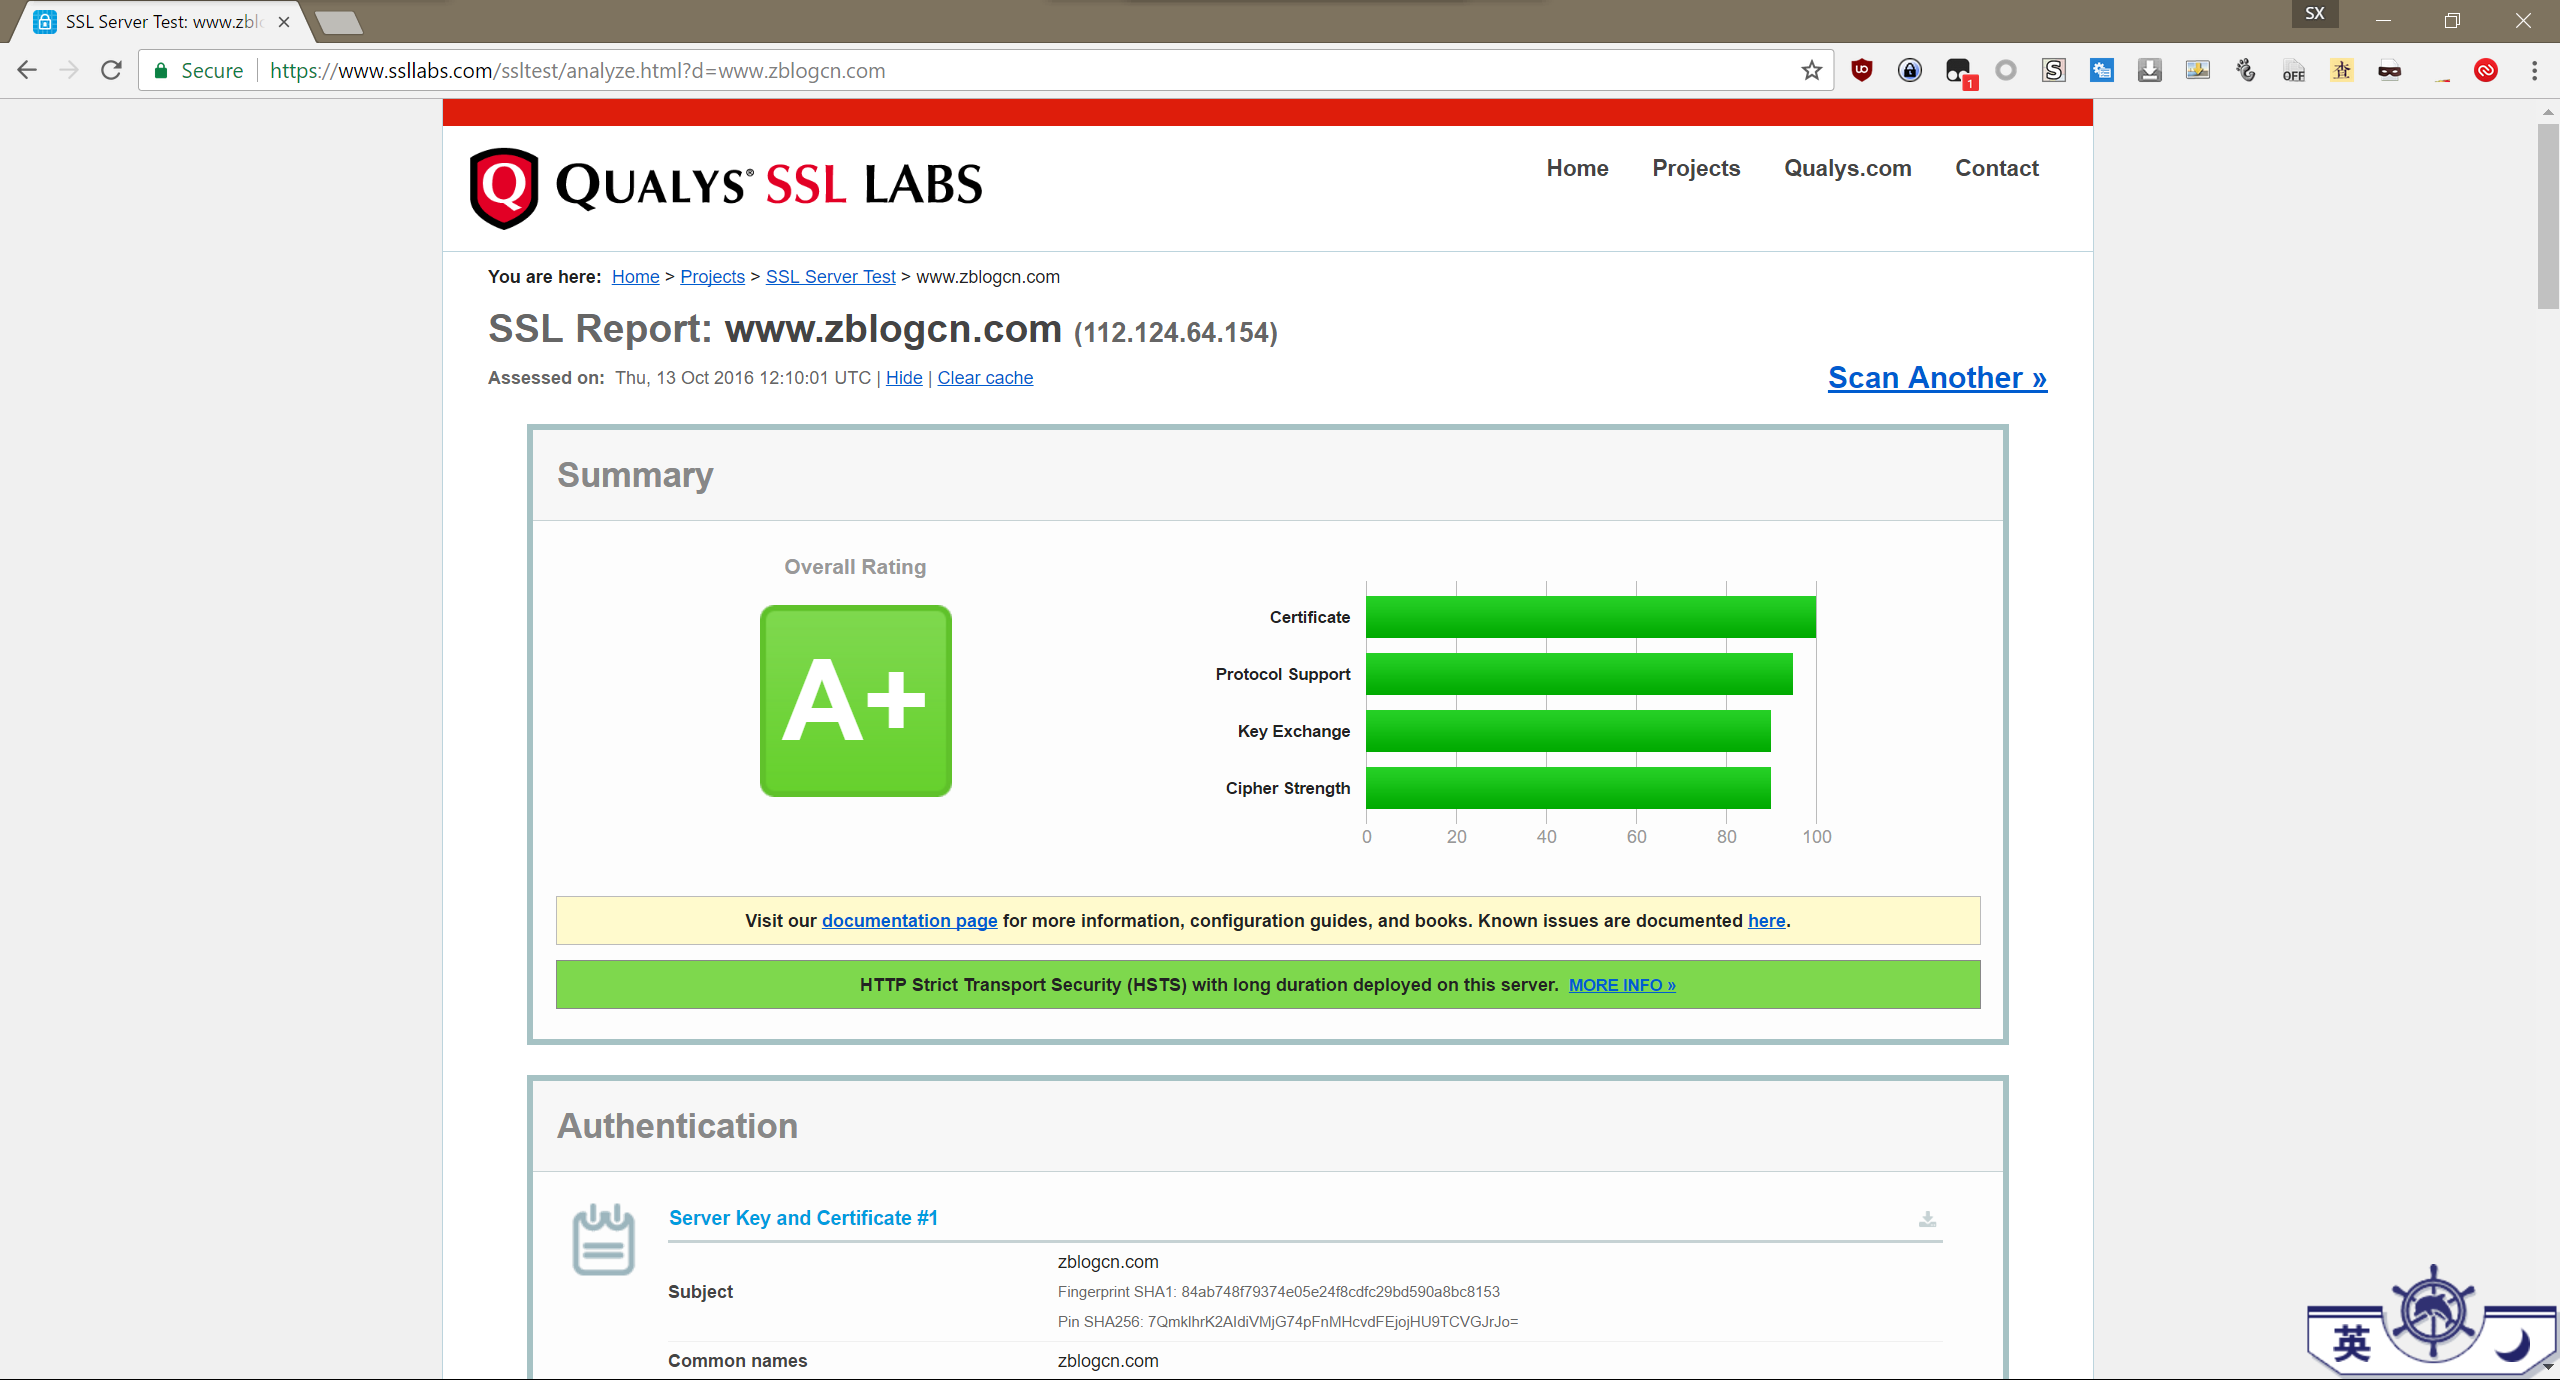Click the Clear cache link
Screen dimensions: 2560x1380
pos(985,378)
